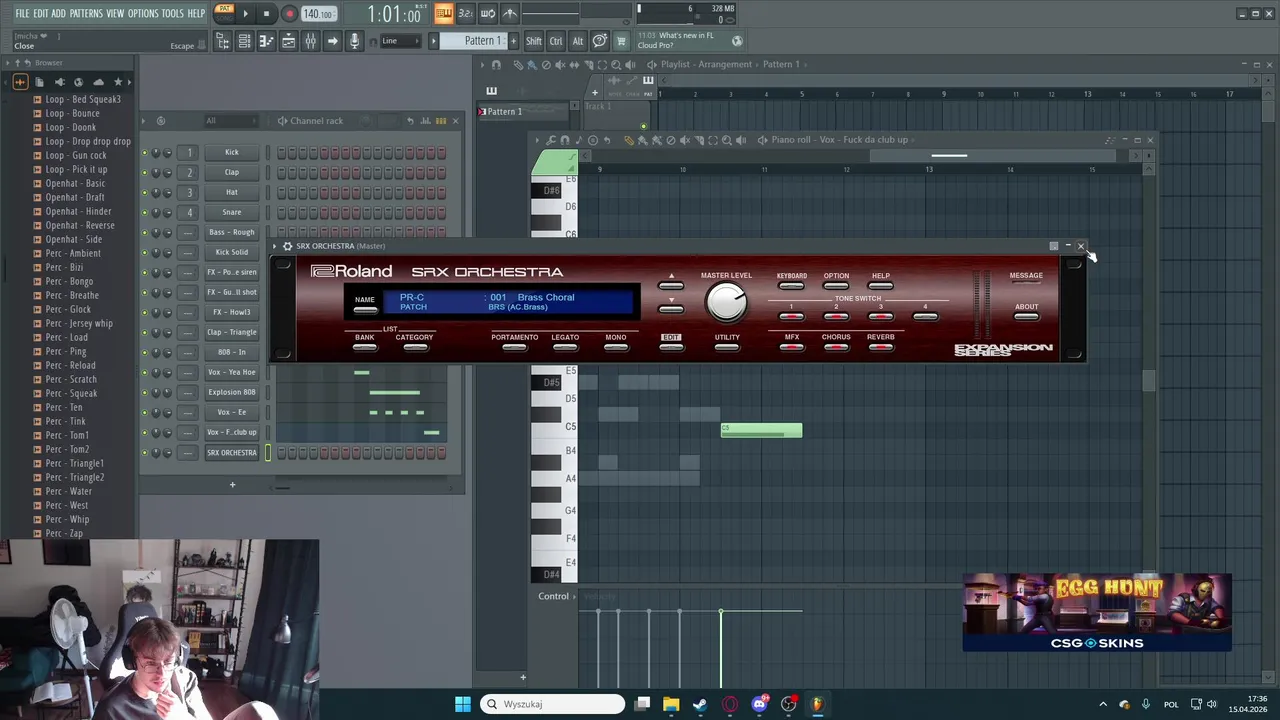
Task: Open Playlist menu arrow
Action: 482,64
